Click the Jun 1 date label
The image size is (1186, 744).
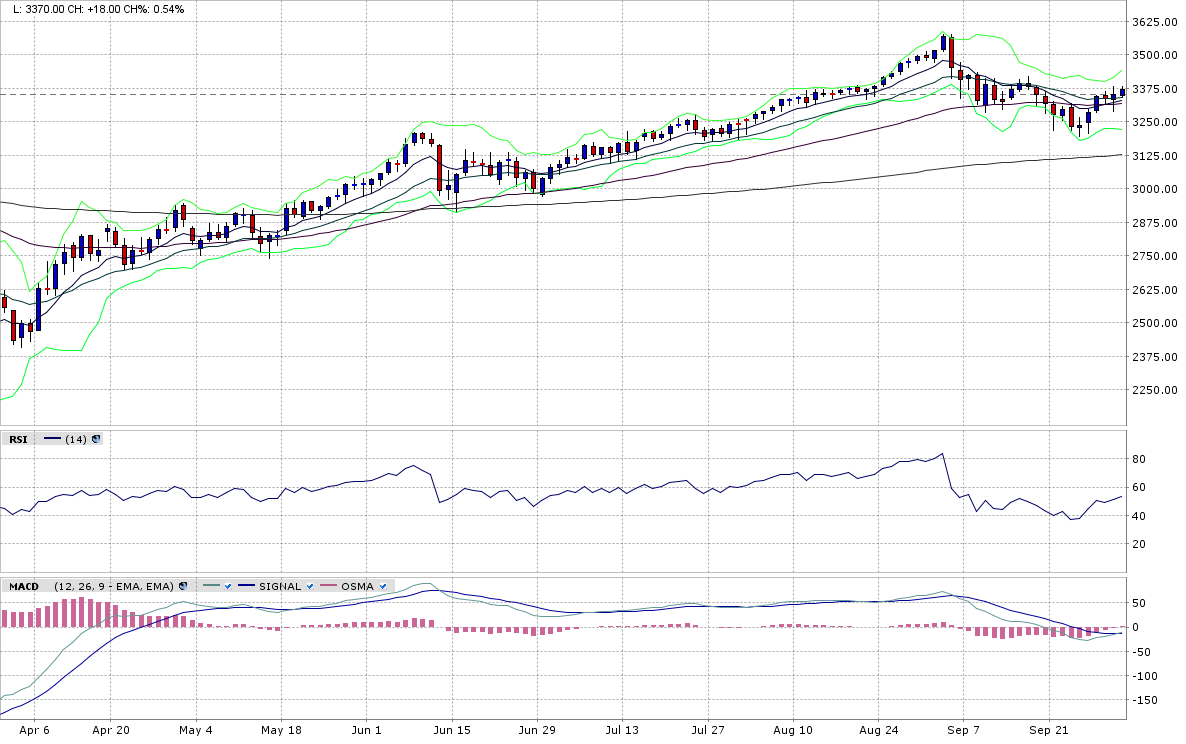coord(367,730)
